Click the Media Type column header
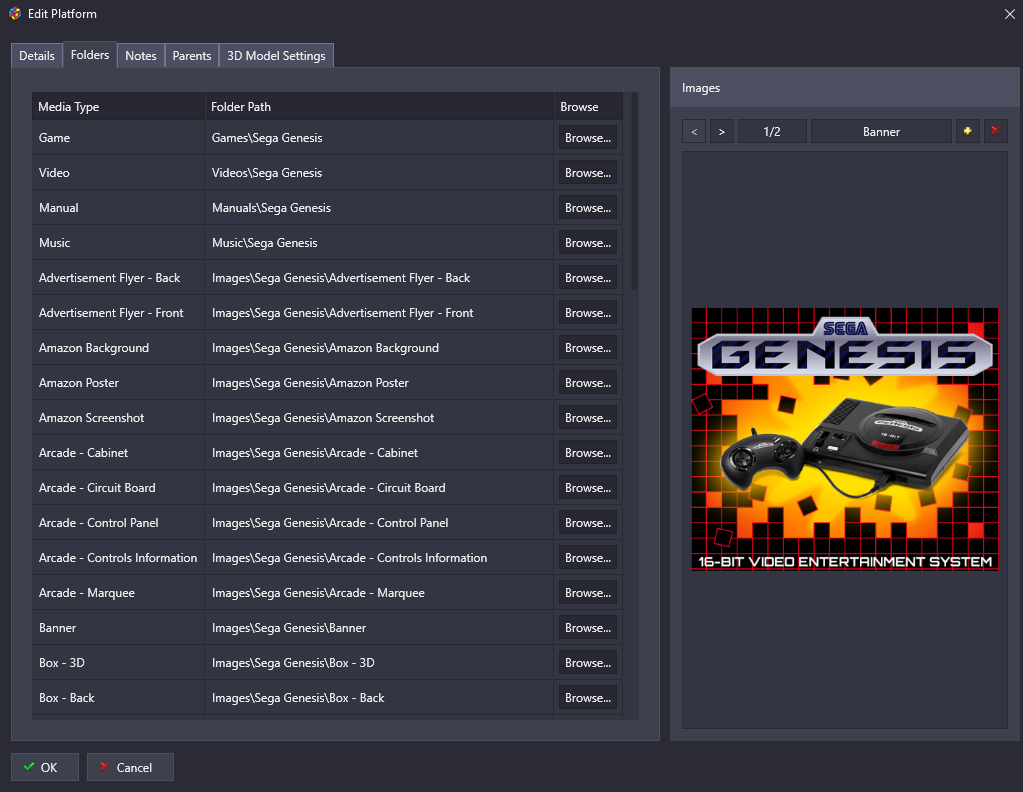 [118, 106]
